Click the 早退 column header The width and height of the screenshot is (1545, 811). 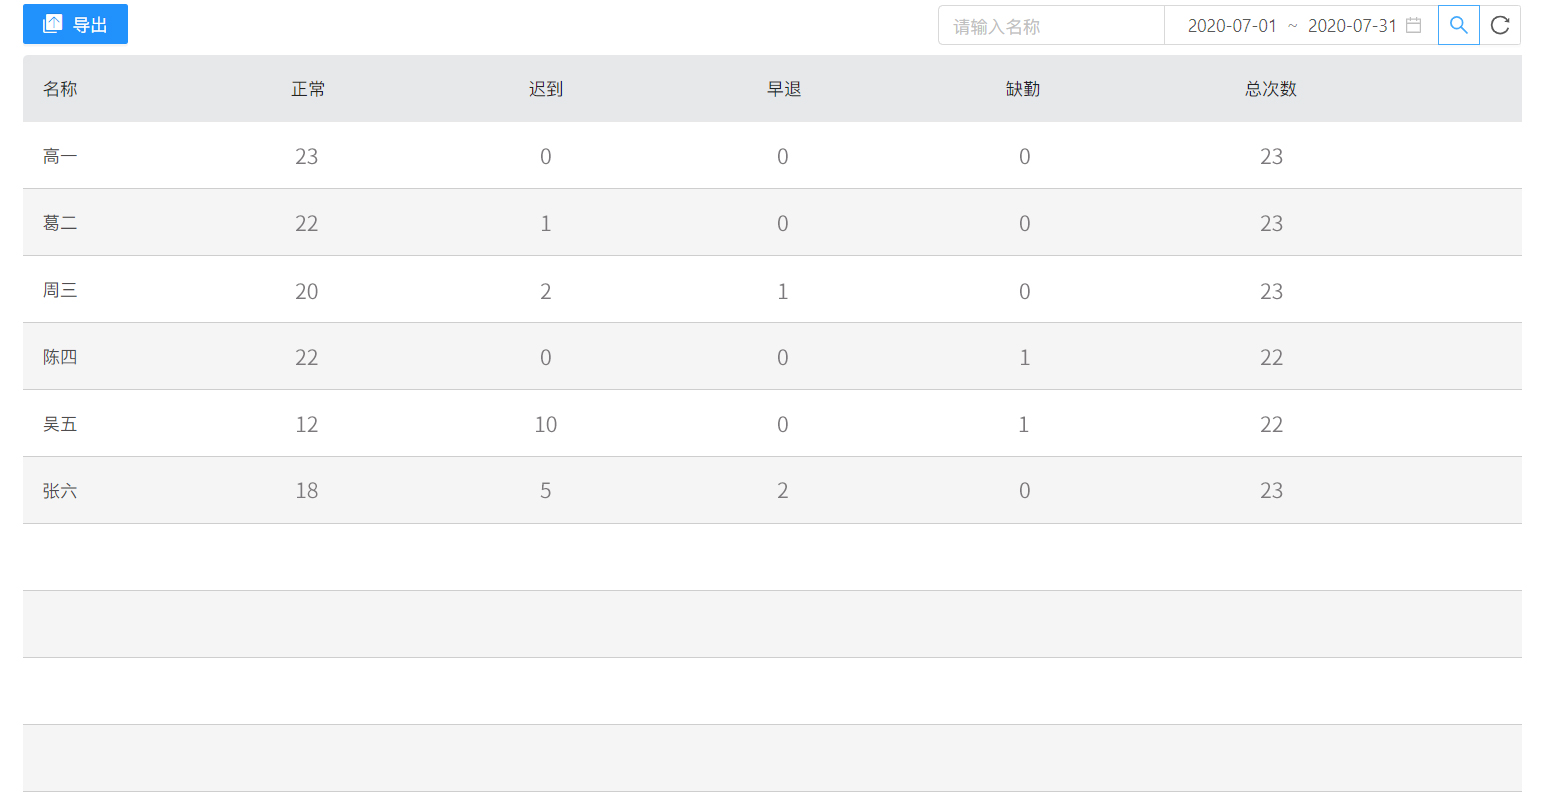click(x=784, y=89)
